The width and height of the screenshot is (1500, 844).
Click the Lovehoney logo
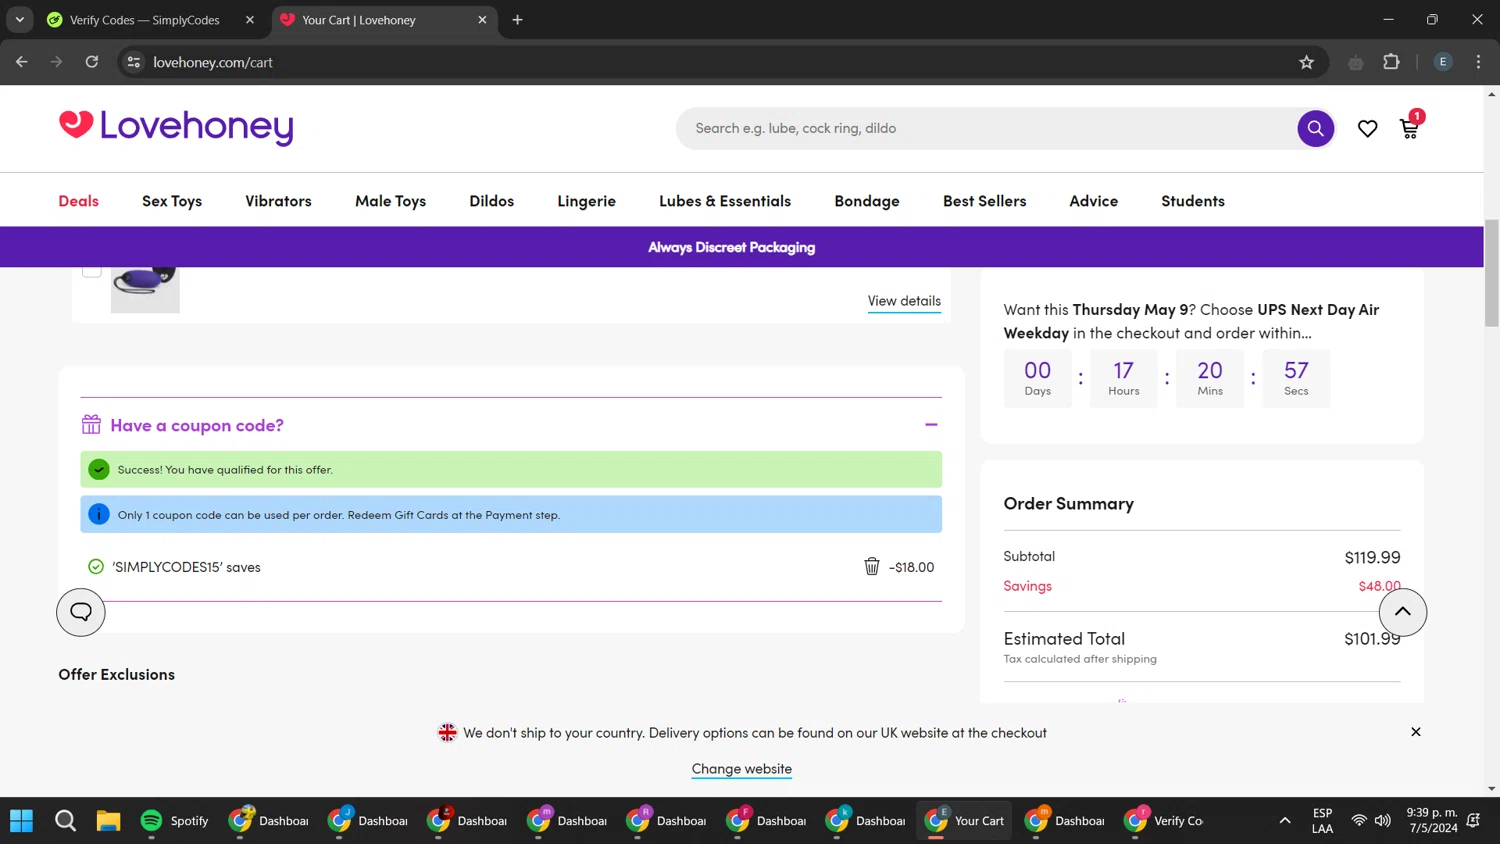coord(176,127)
